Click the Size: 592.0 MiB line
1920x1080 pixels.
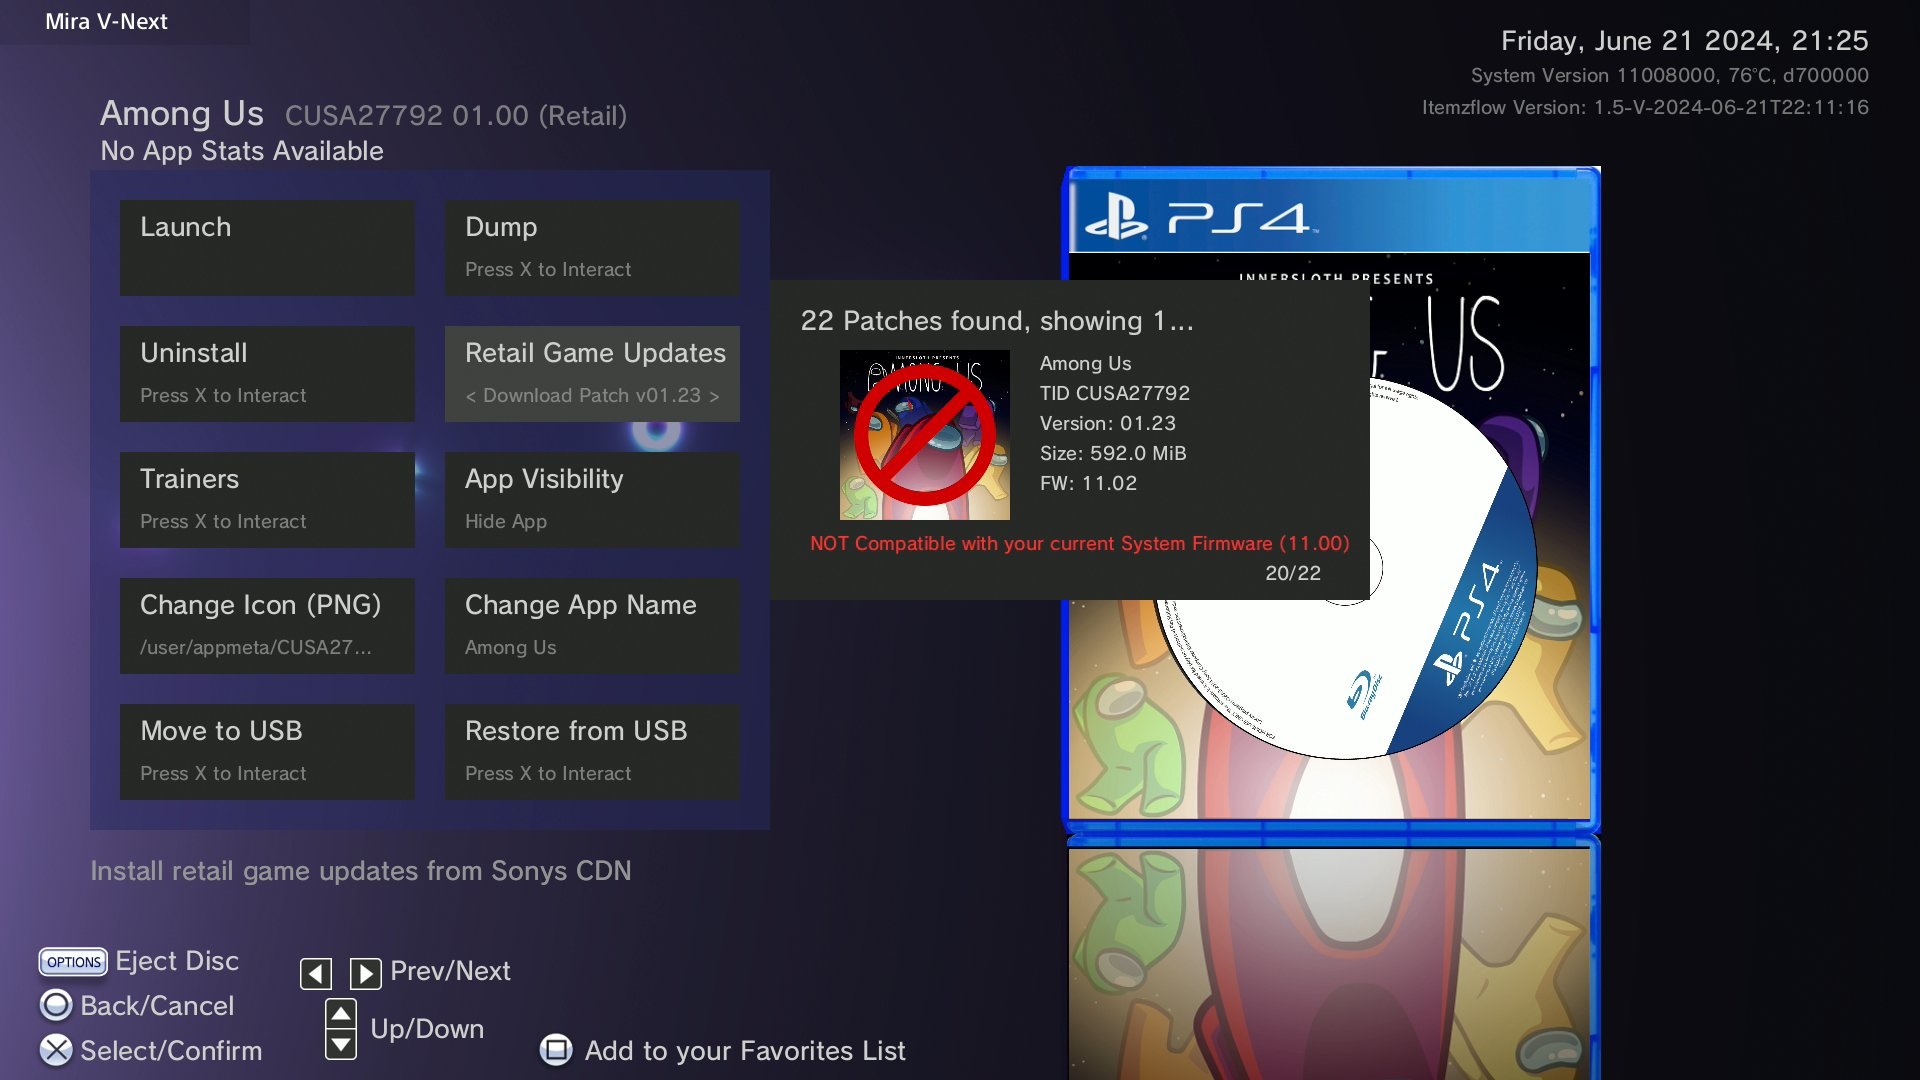1113,453
